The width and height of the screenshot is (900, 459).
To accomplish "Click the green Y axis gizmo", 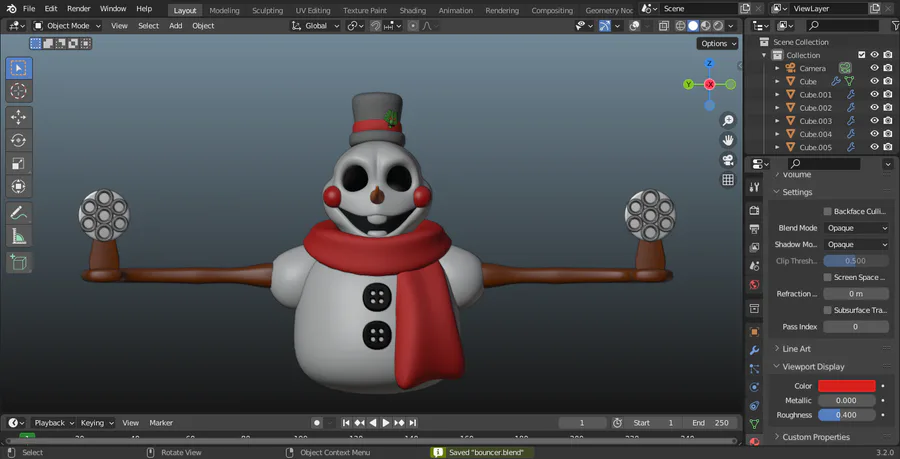I will pyautogui.click(x=689, y=84).
